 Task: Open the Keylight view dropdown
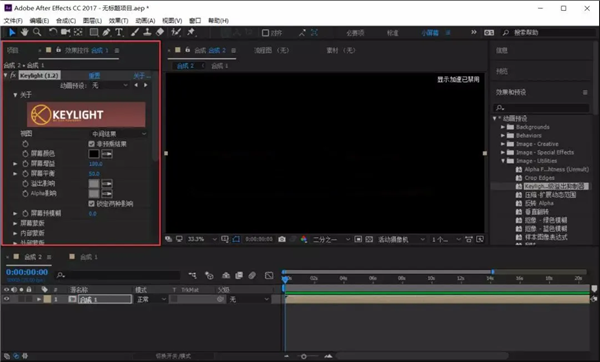click(119, 134)
